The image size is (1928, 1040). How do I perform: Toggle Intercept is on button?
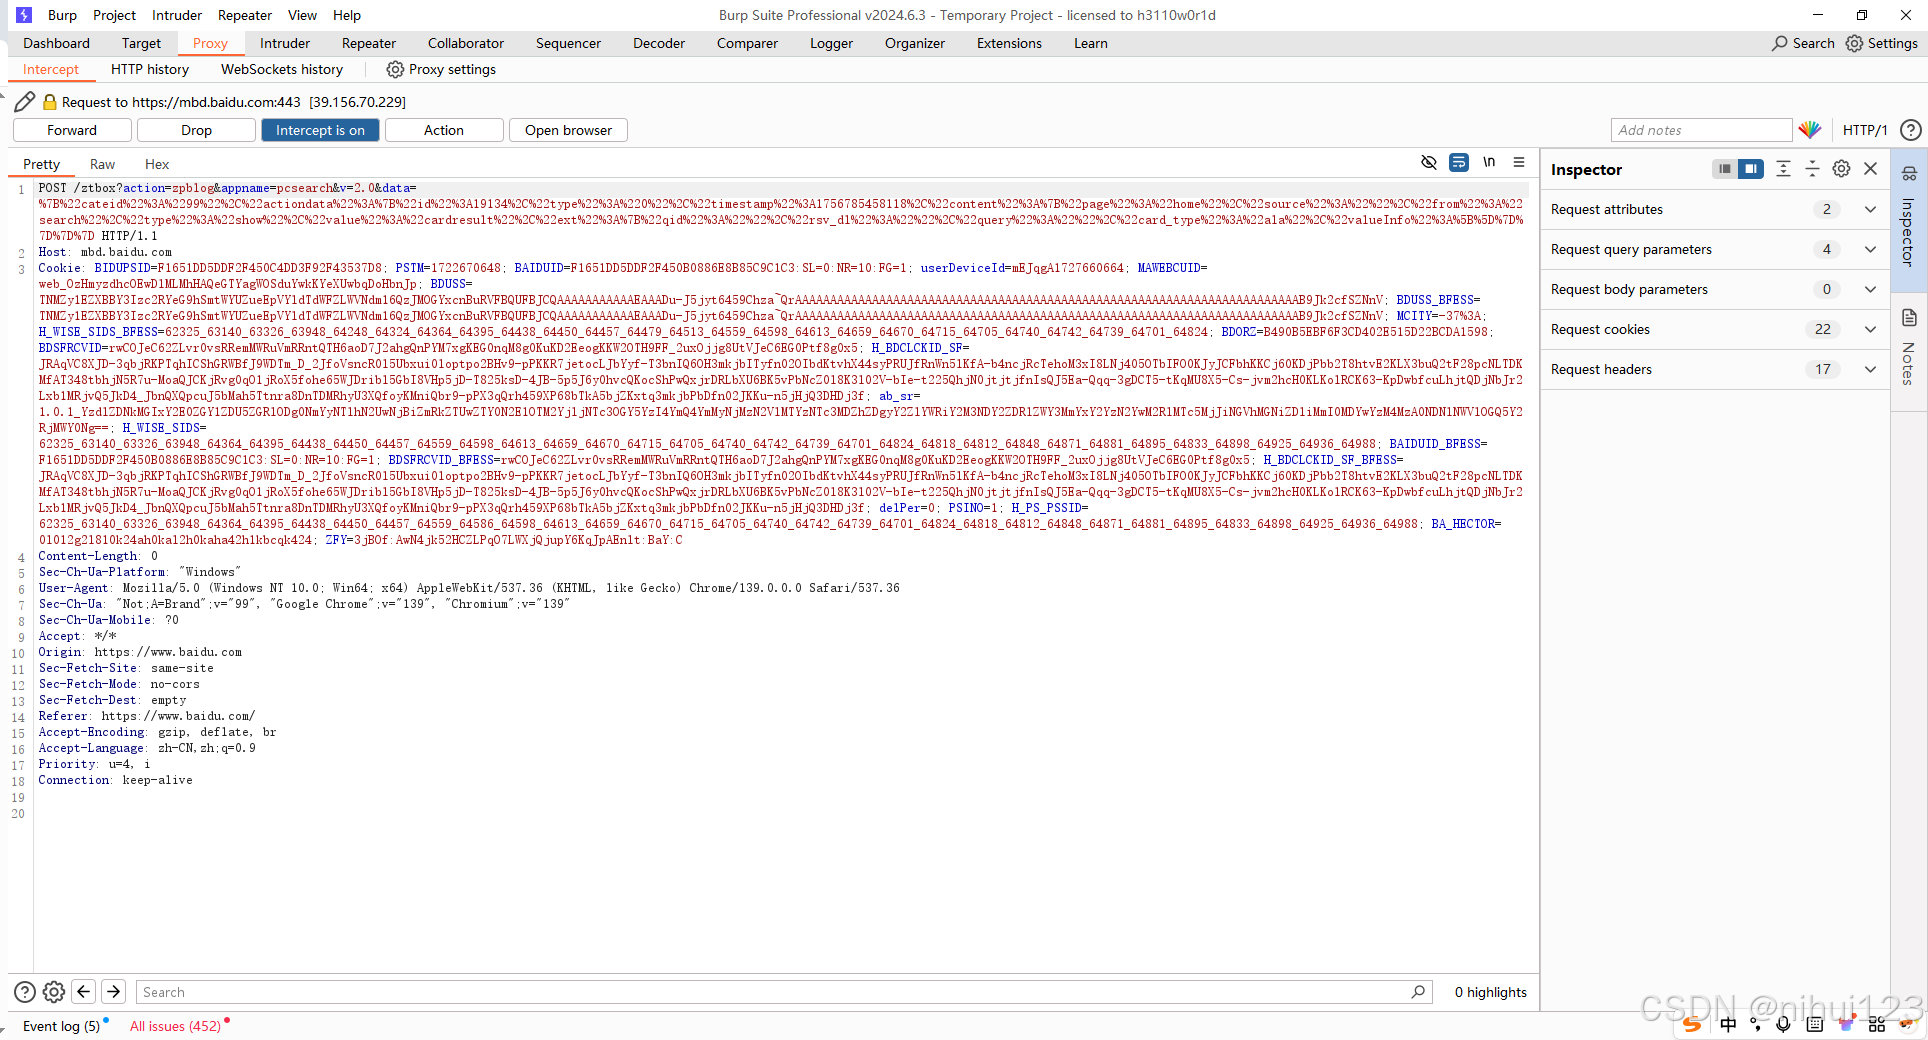(x=320, y=130)
